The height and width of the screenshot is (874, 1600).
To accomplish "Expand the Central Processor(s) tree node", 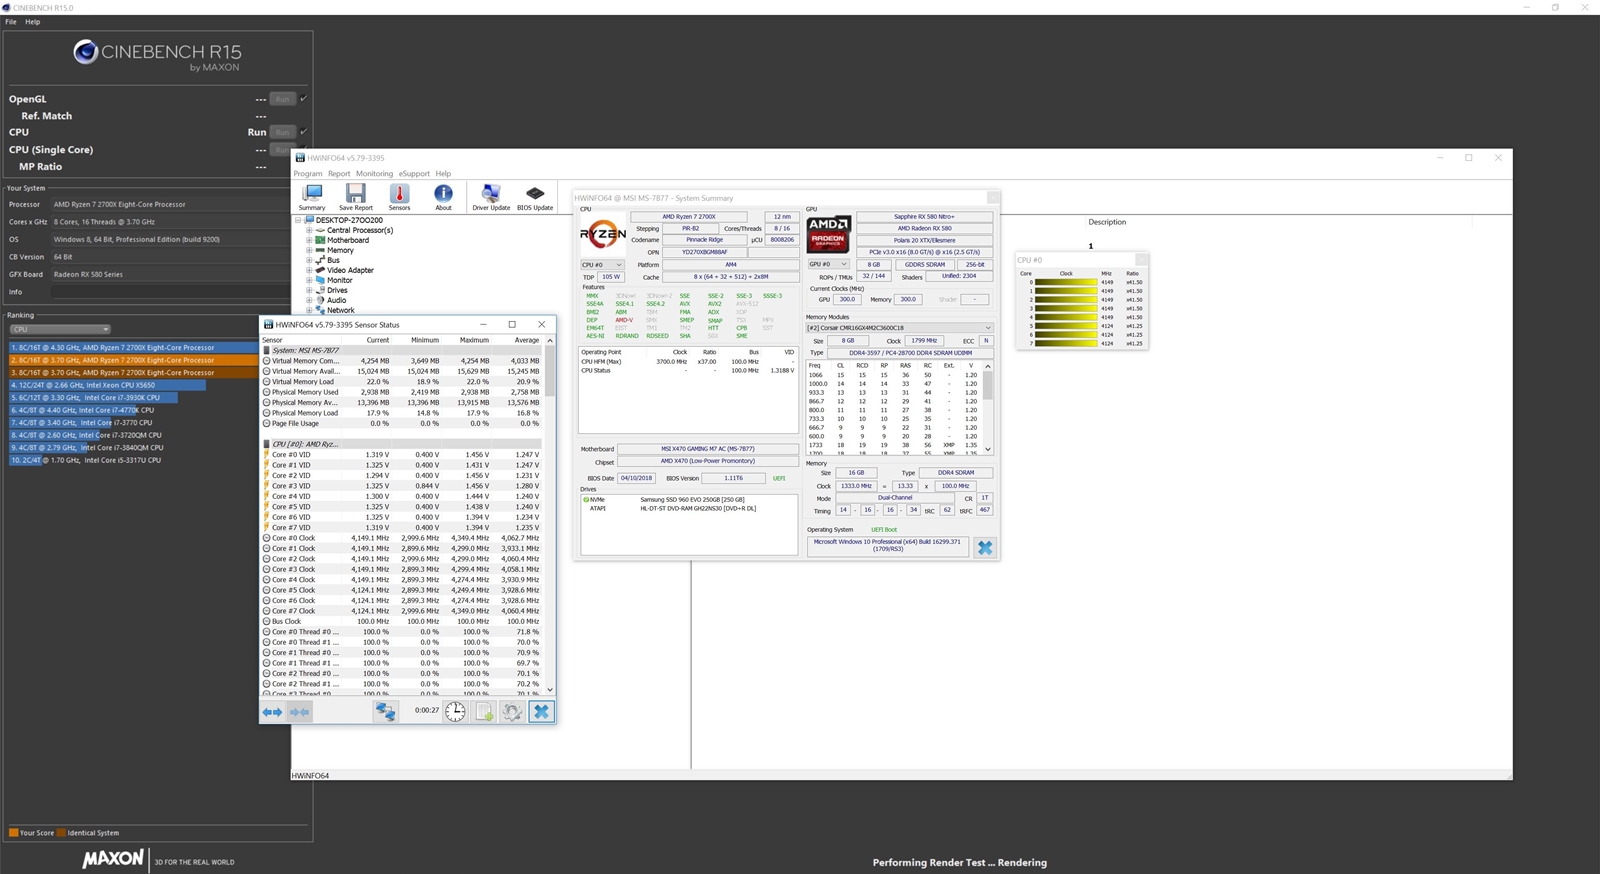I will (x=310, y=230).
